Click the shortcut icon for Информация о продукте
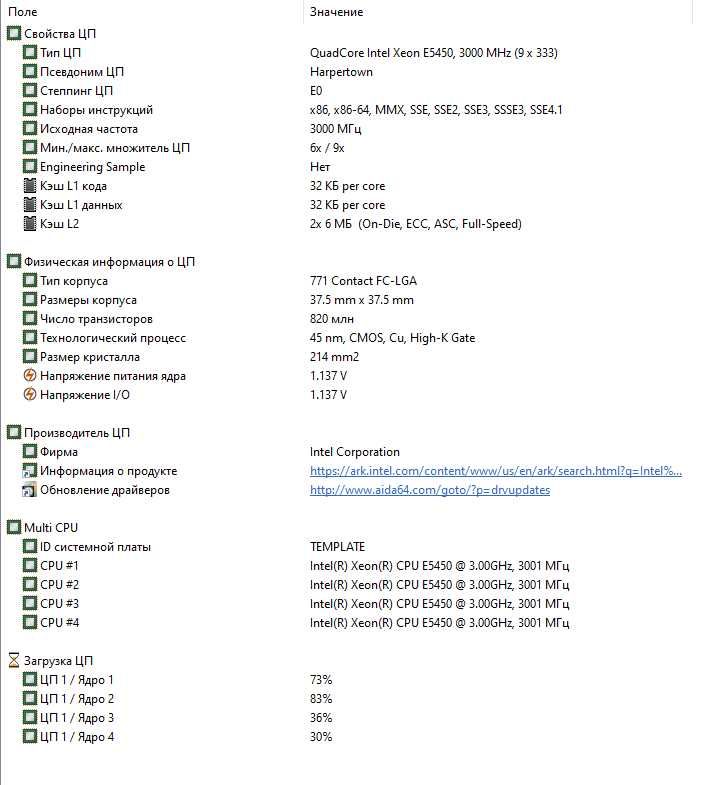This screenshot has width=717, height=785. coord(30,471)
